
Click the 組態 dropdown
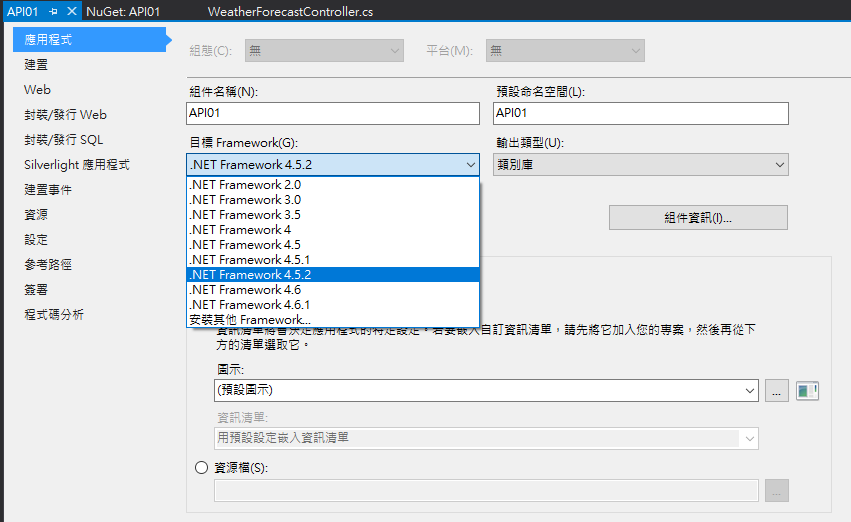click(x=324, y=50)
